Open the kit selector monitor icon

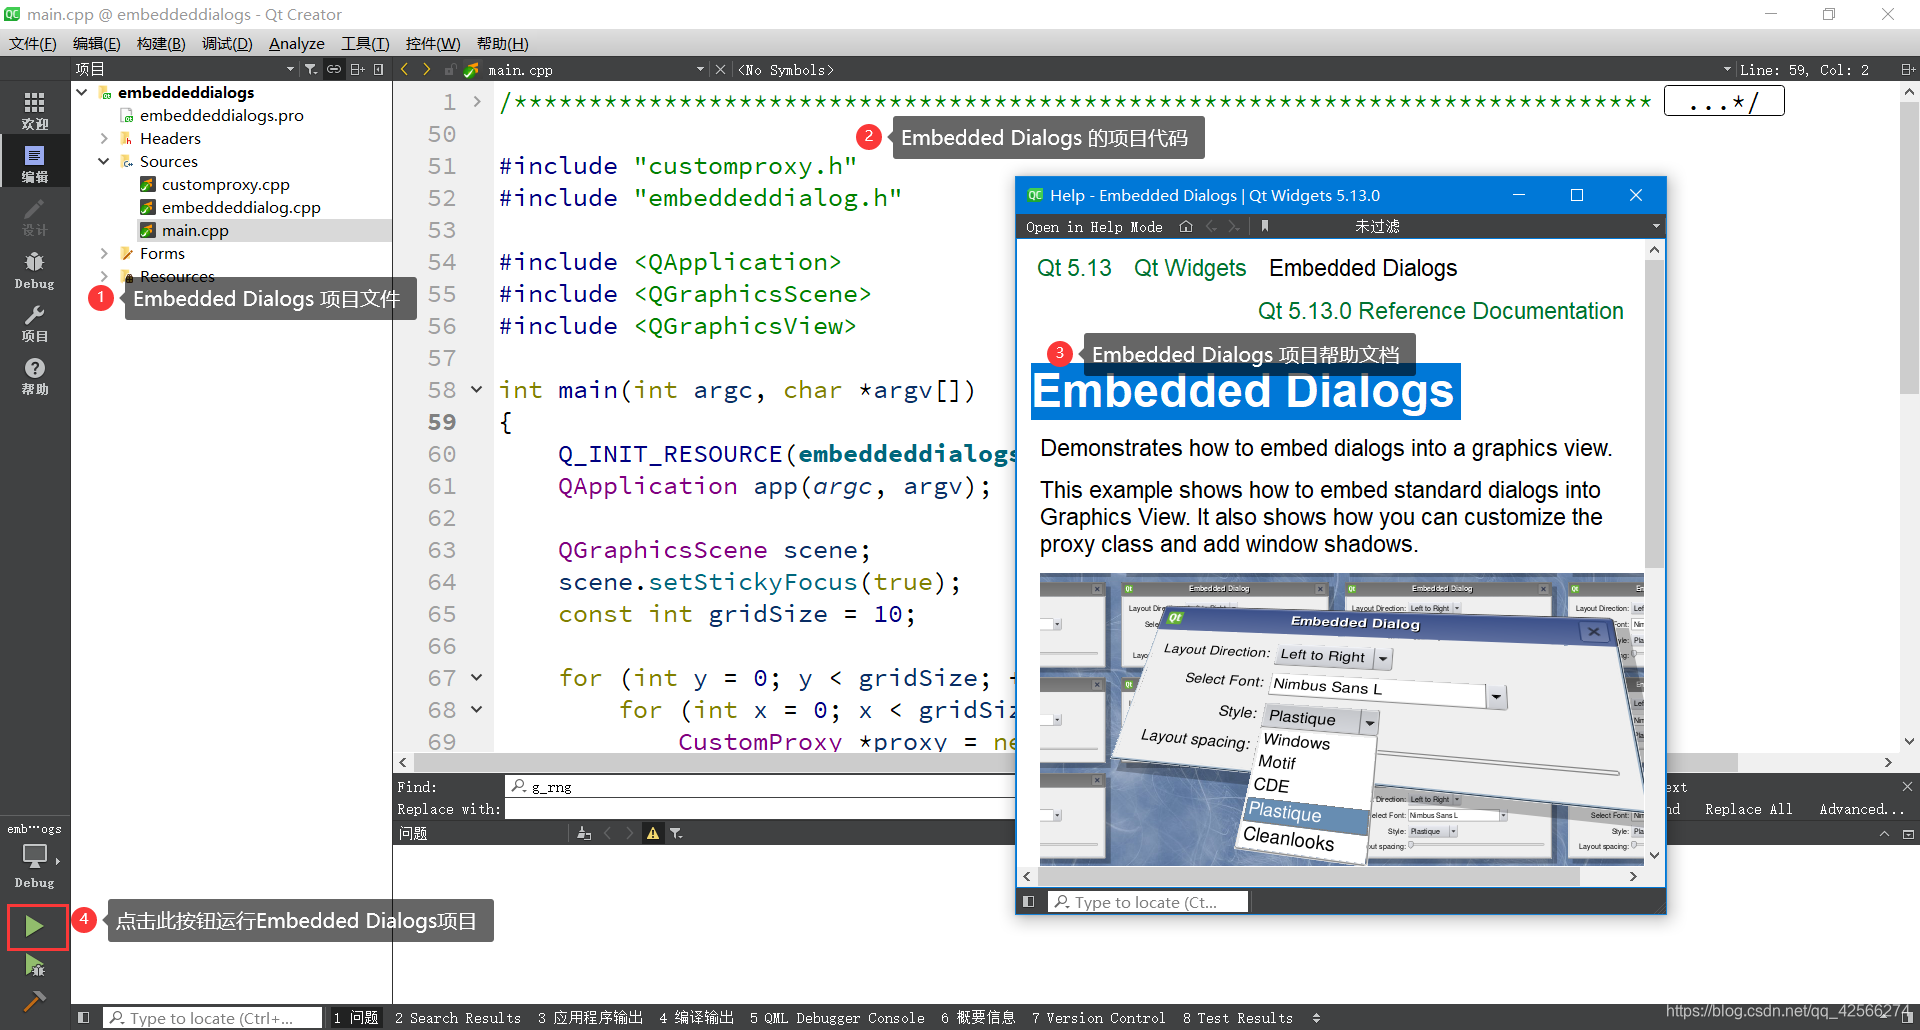[35, 856]
